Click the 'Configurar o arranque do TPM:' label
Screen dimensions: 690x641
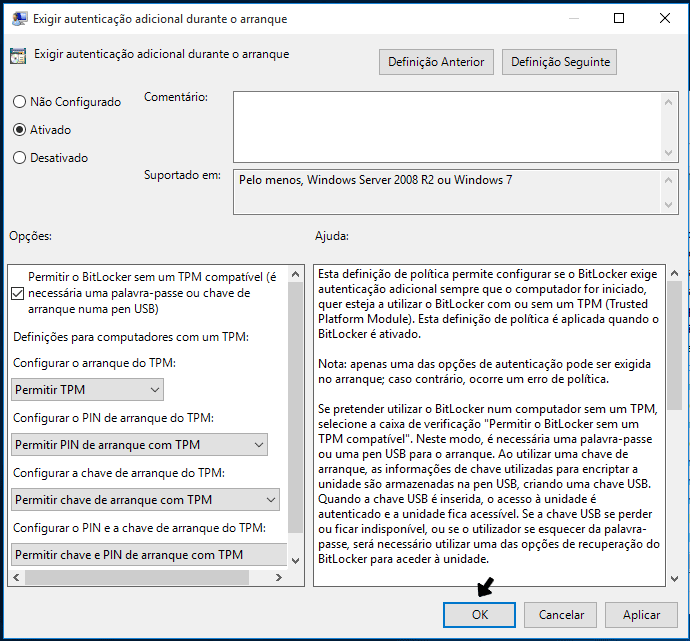[x=95, y=363]
